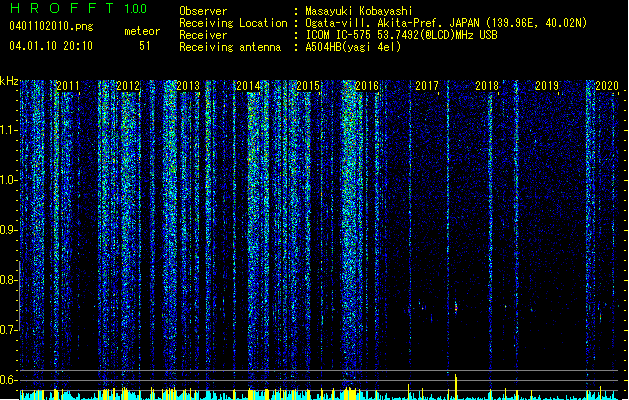The width and height of the screenshot is (629, 400).
Task: Click the red-yellow meteor echo near 0.75 kHz
Action: 456,308
